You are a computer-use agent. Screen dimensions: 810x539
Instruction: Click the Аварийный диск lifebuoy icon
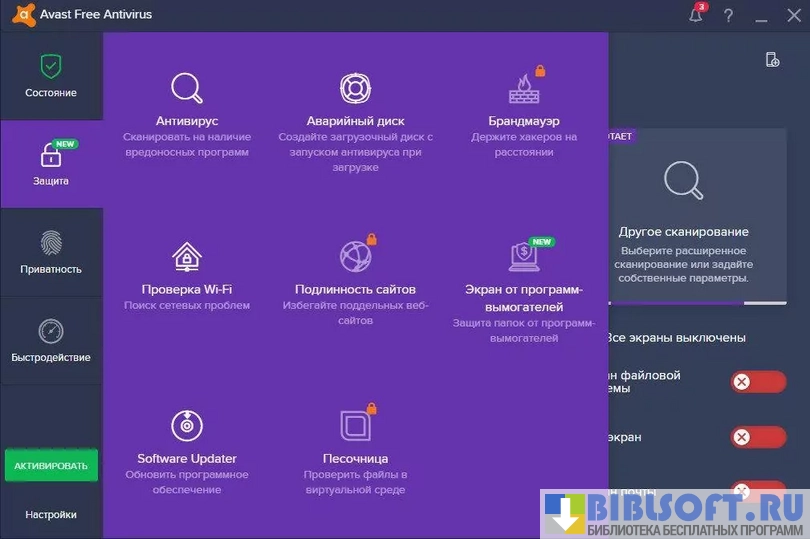355,88
